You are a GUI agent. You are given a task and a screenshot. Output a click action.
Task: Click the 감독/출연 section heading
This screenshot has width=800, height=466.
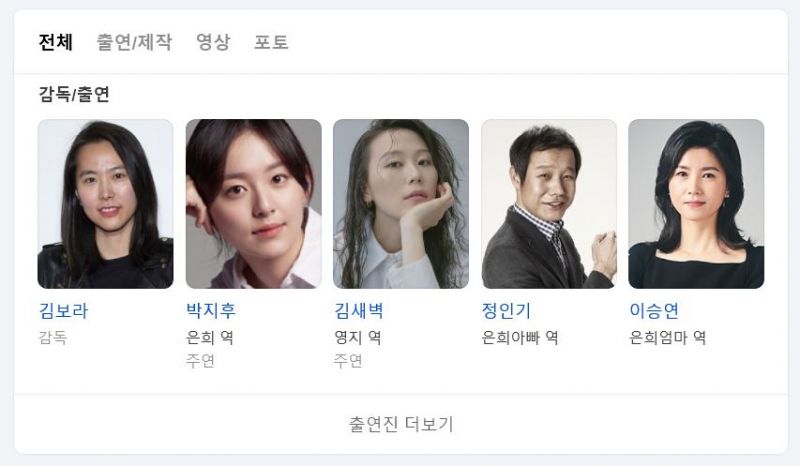(74, 94)
